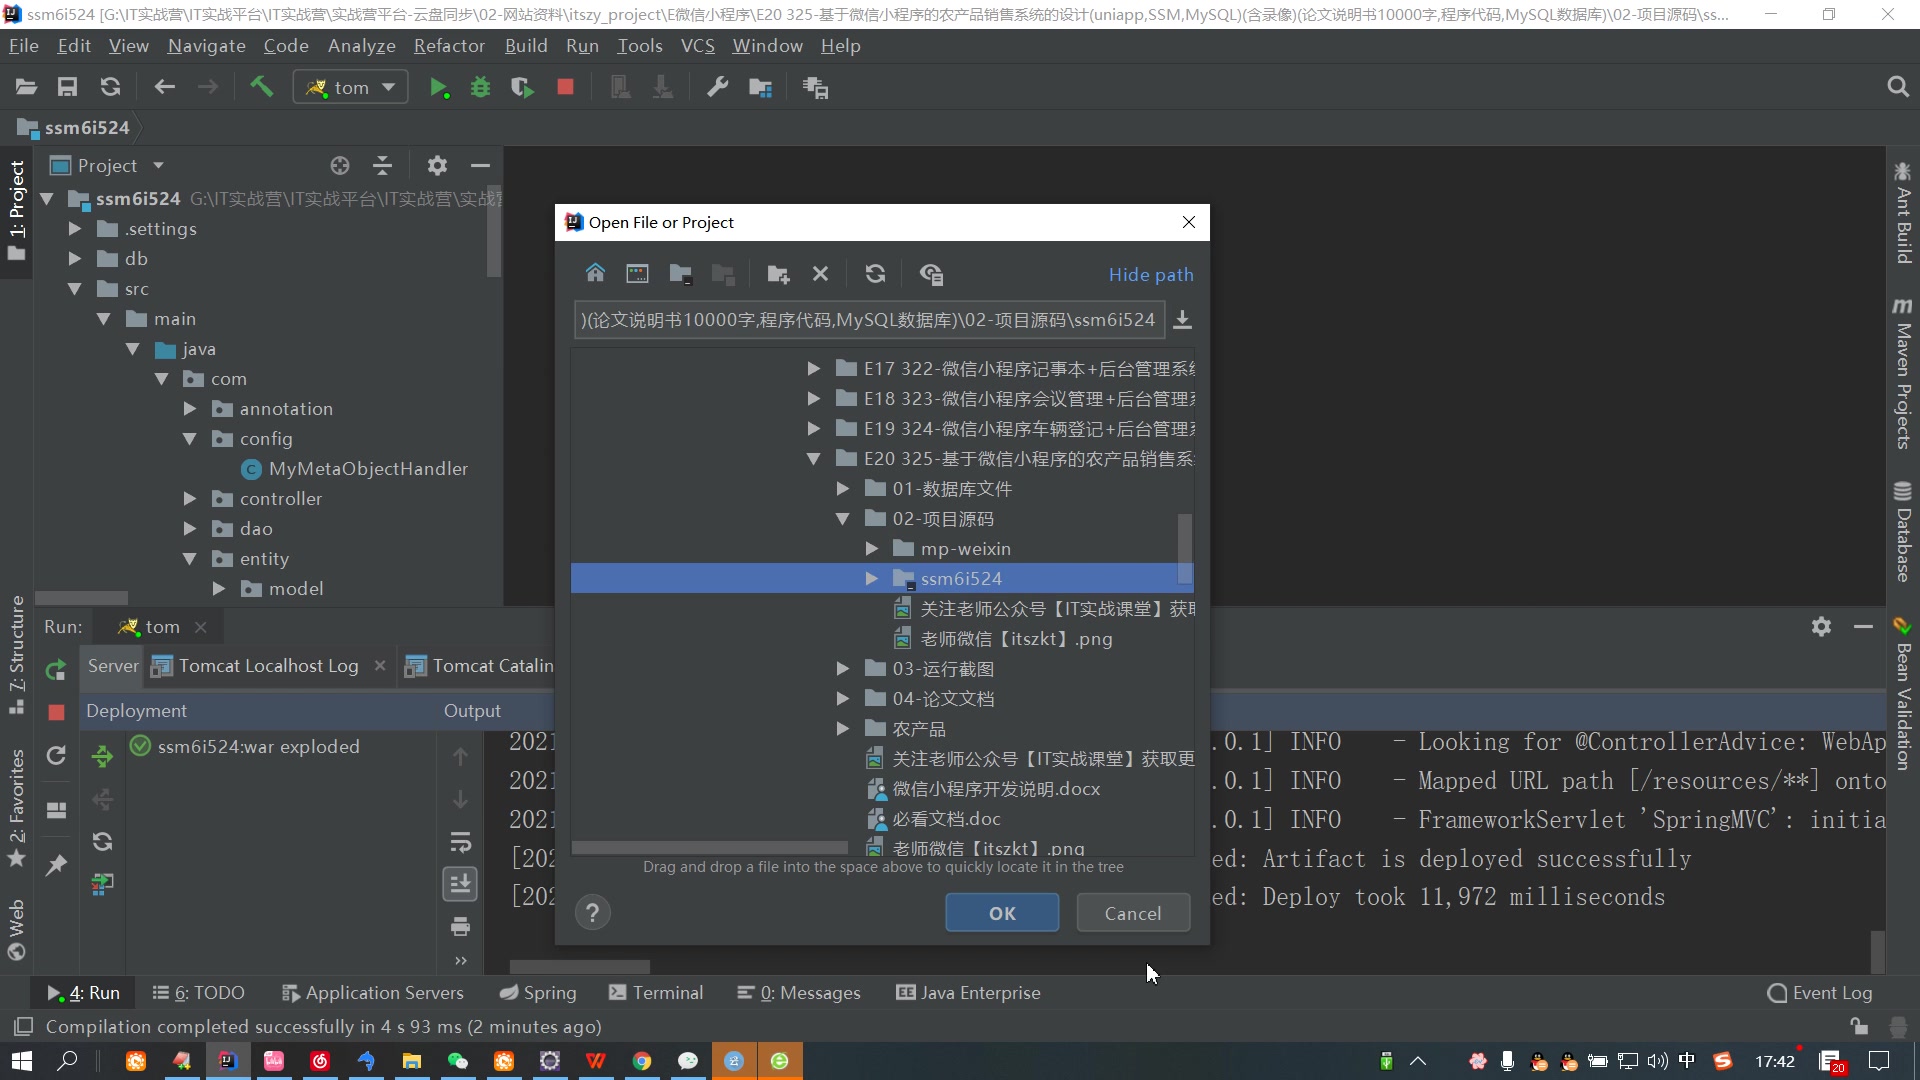Open the VCS menu
This screenshot has width=1920, height=1080.
697,46
